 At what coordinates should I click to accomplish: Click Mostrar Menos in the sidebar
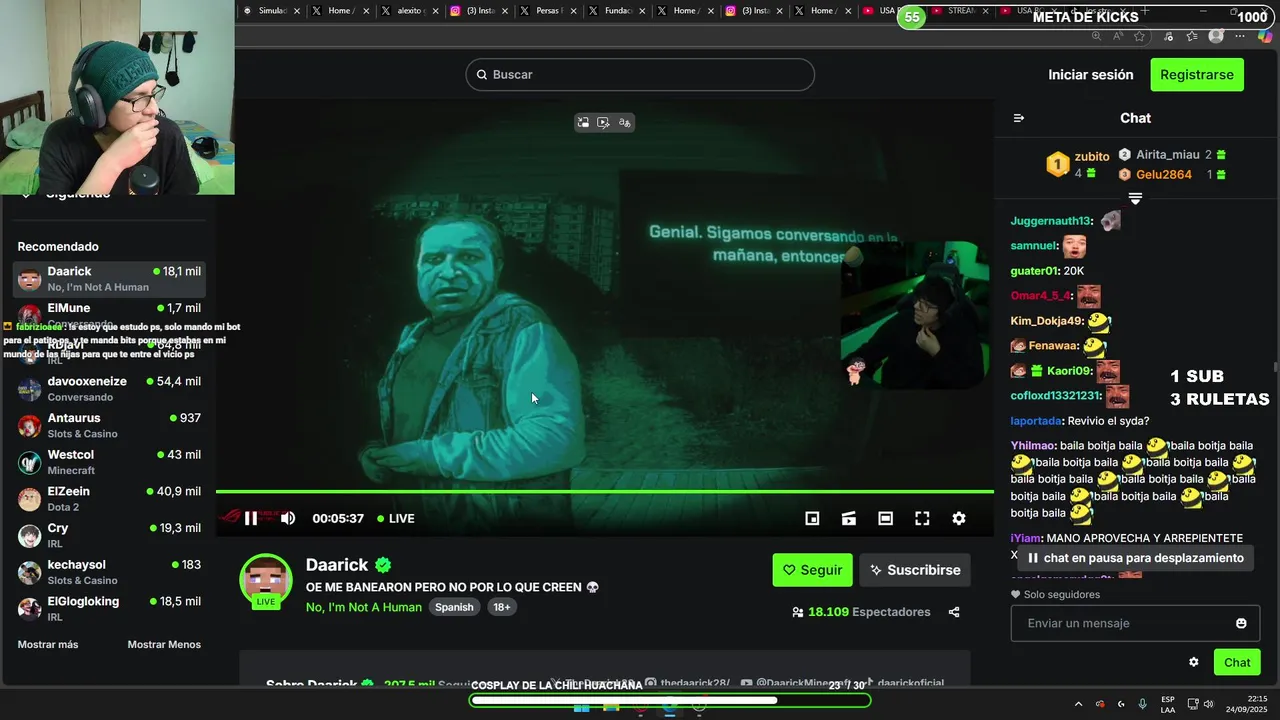pos(164,645)
